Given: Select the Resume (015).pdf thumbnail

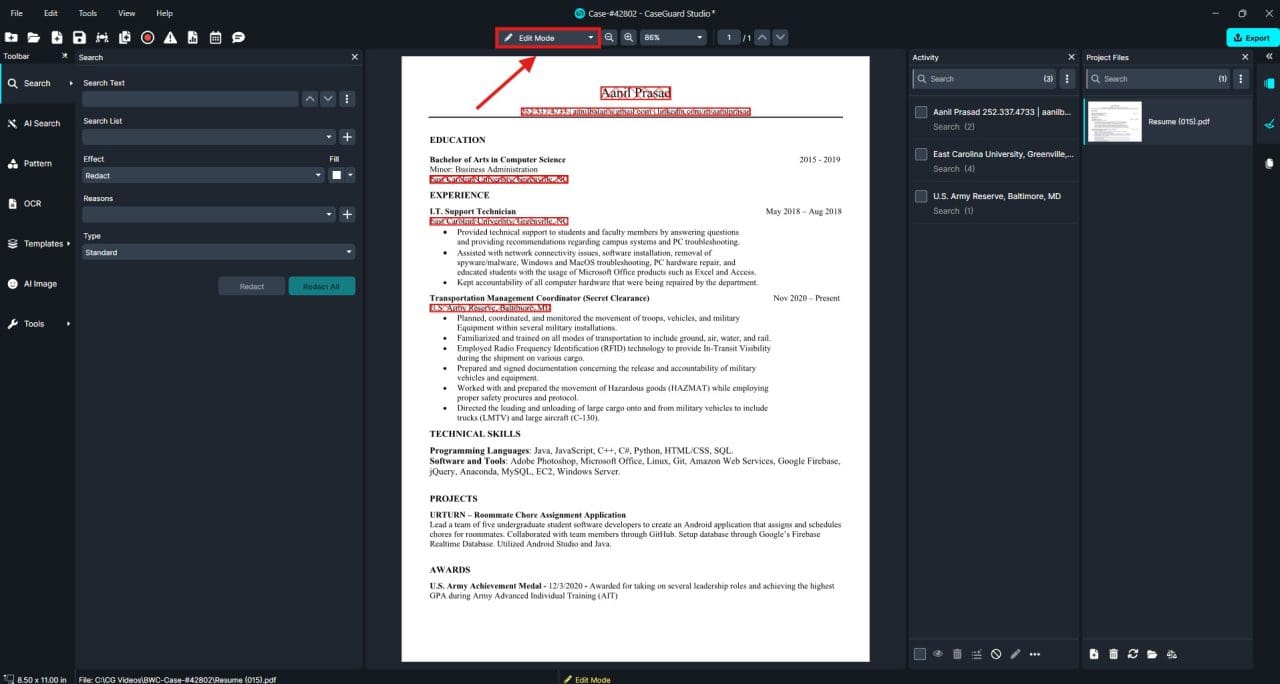Looking at the screenshot, I should (1114, 121).
